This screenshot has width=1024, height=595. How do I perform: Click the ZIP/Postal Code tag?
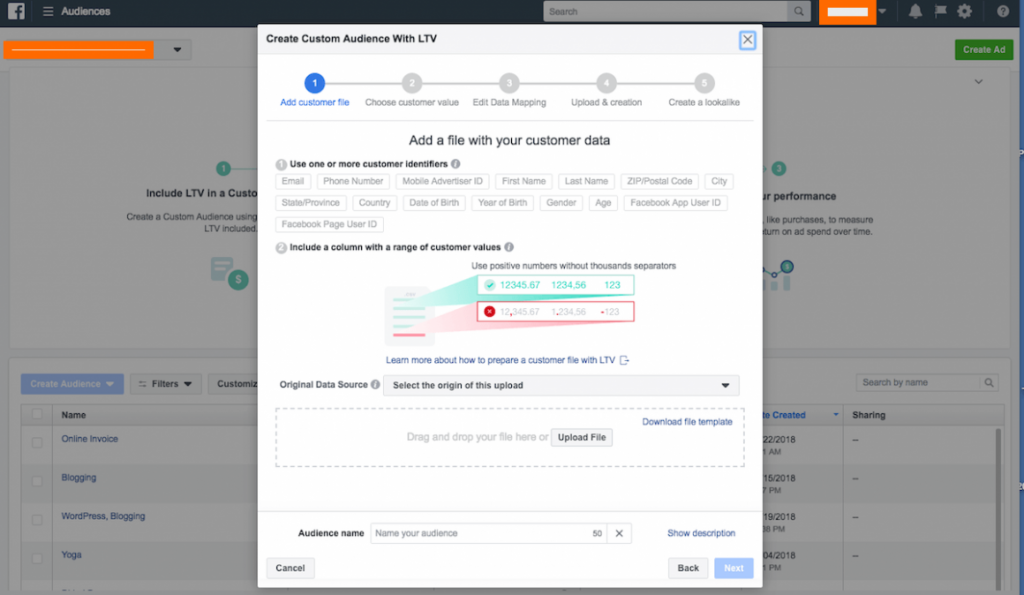pyautogui.click(x=659, y=181)
